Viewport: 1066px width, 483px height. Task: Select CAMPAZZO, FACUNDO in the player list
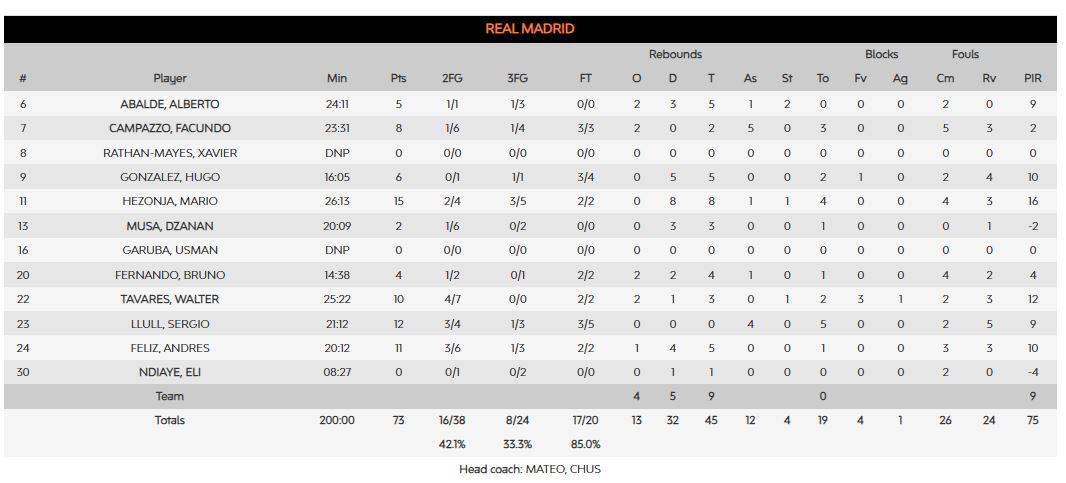(x=170, y=128)
